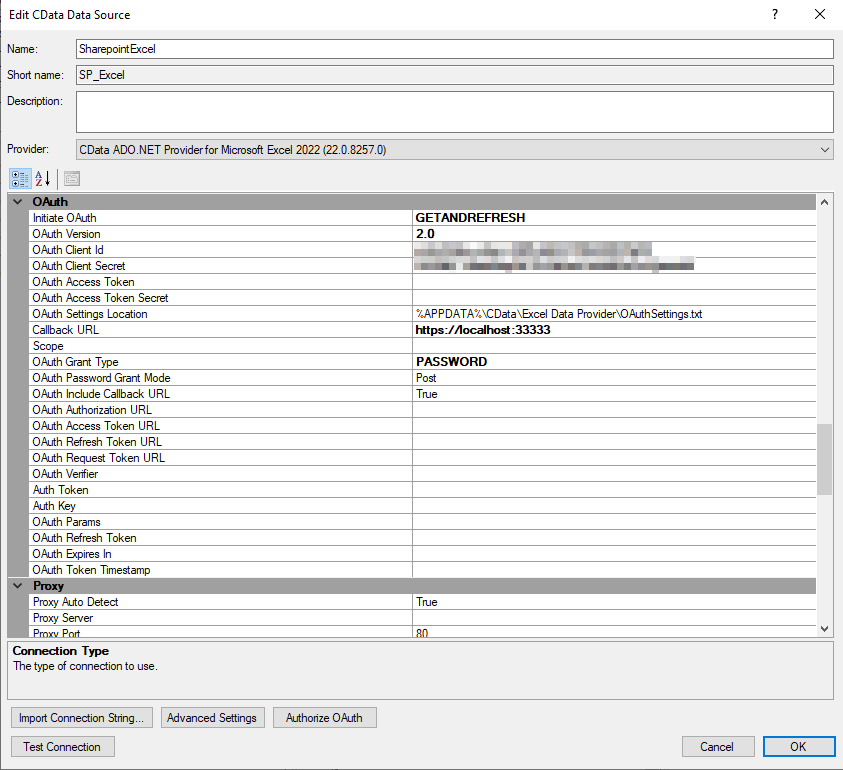The height and width of the screenshot is (770, 843).
Task: Select the OAuth Params row
Action: click(x=422, y=522)
